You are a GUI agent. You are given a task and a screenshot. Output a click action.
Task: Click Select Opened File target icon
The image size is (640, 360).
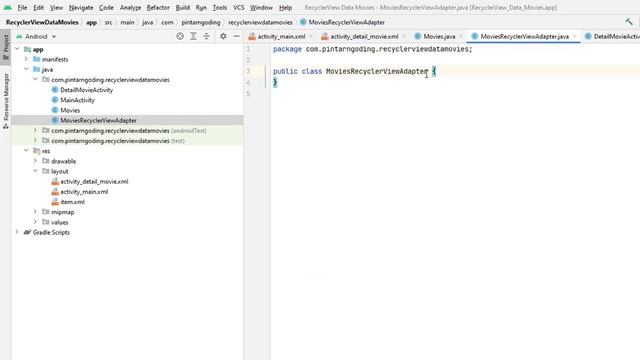pyautogui.click(x=180, y=36)
